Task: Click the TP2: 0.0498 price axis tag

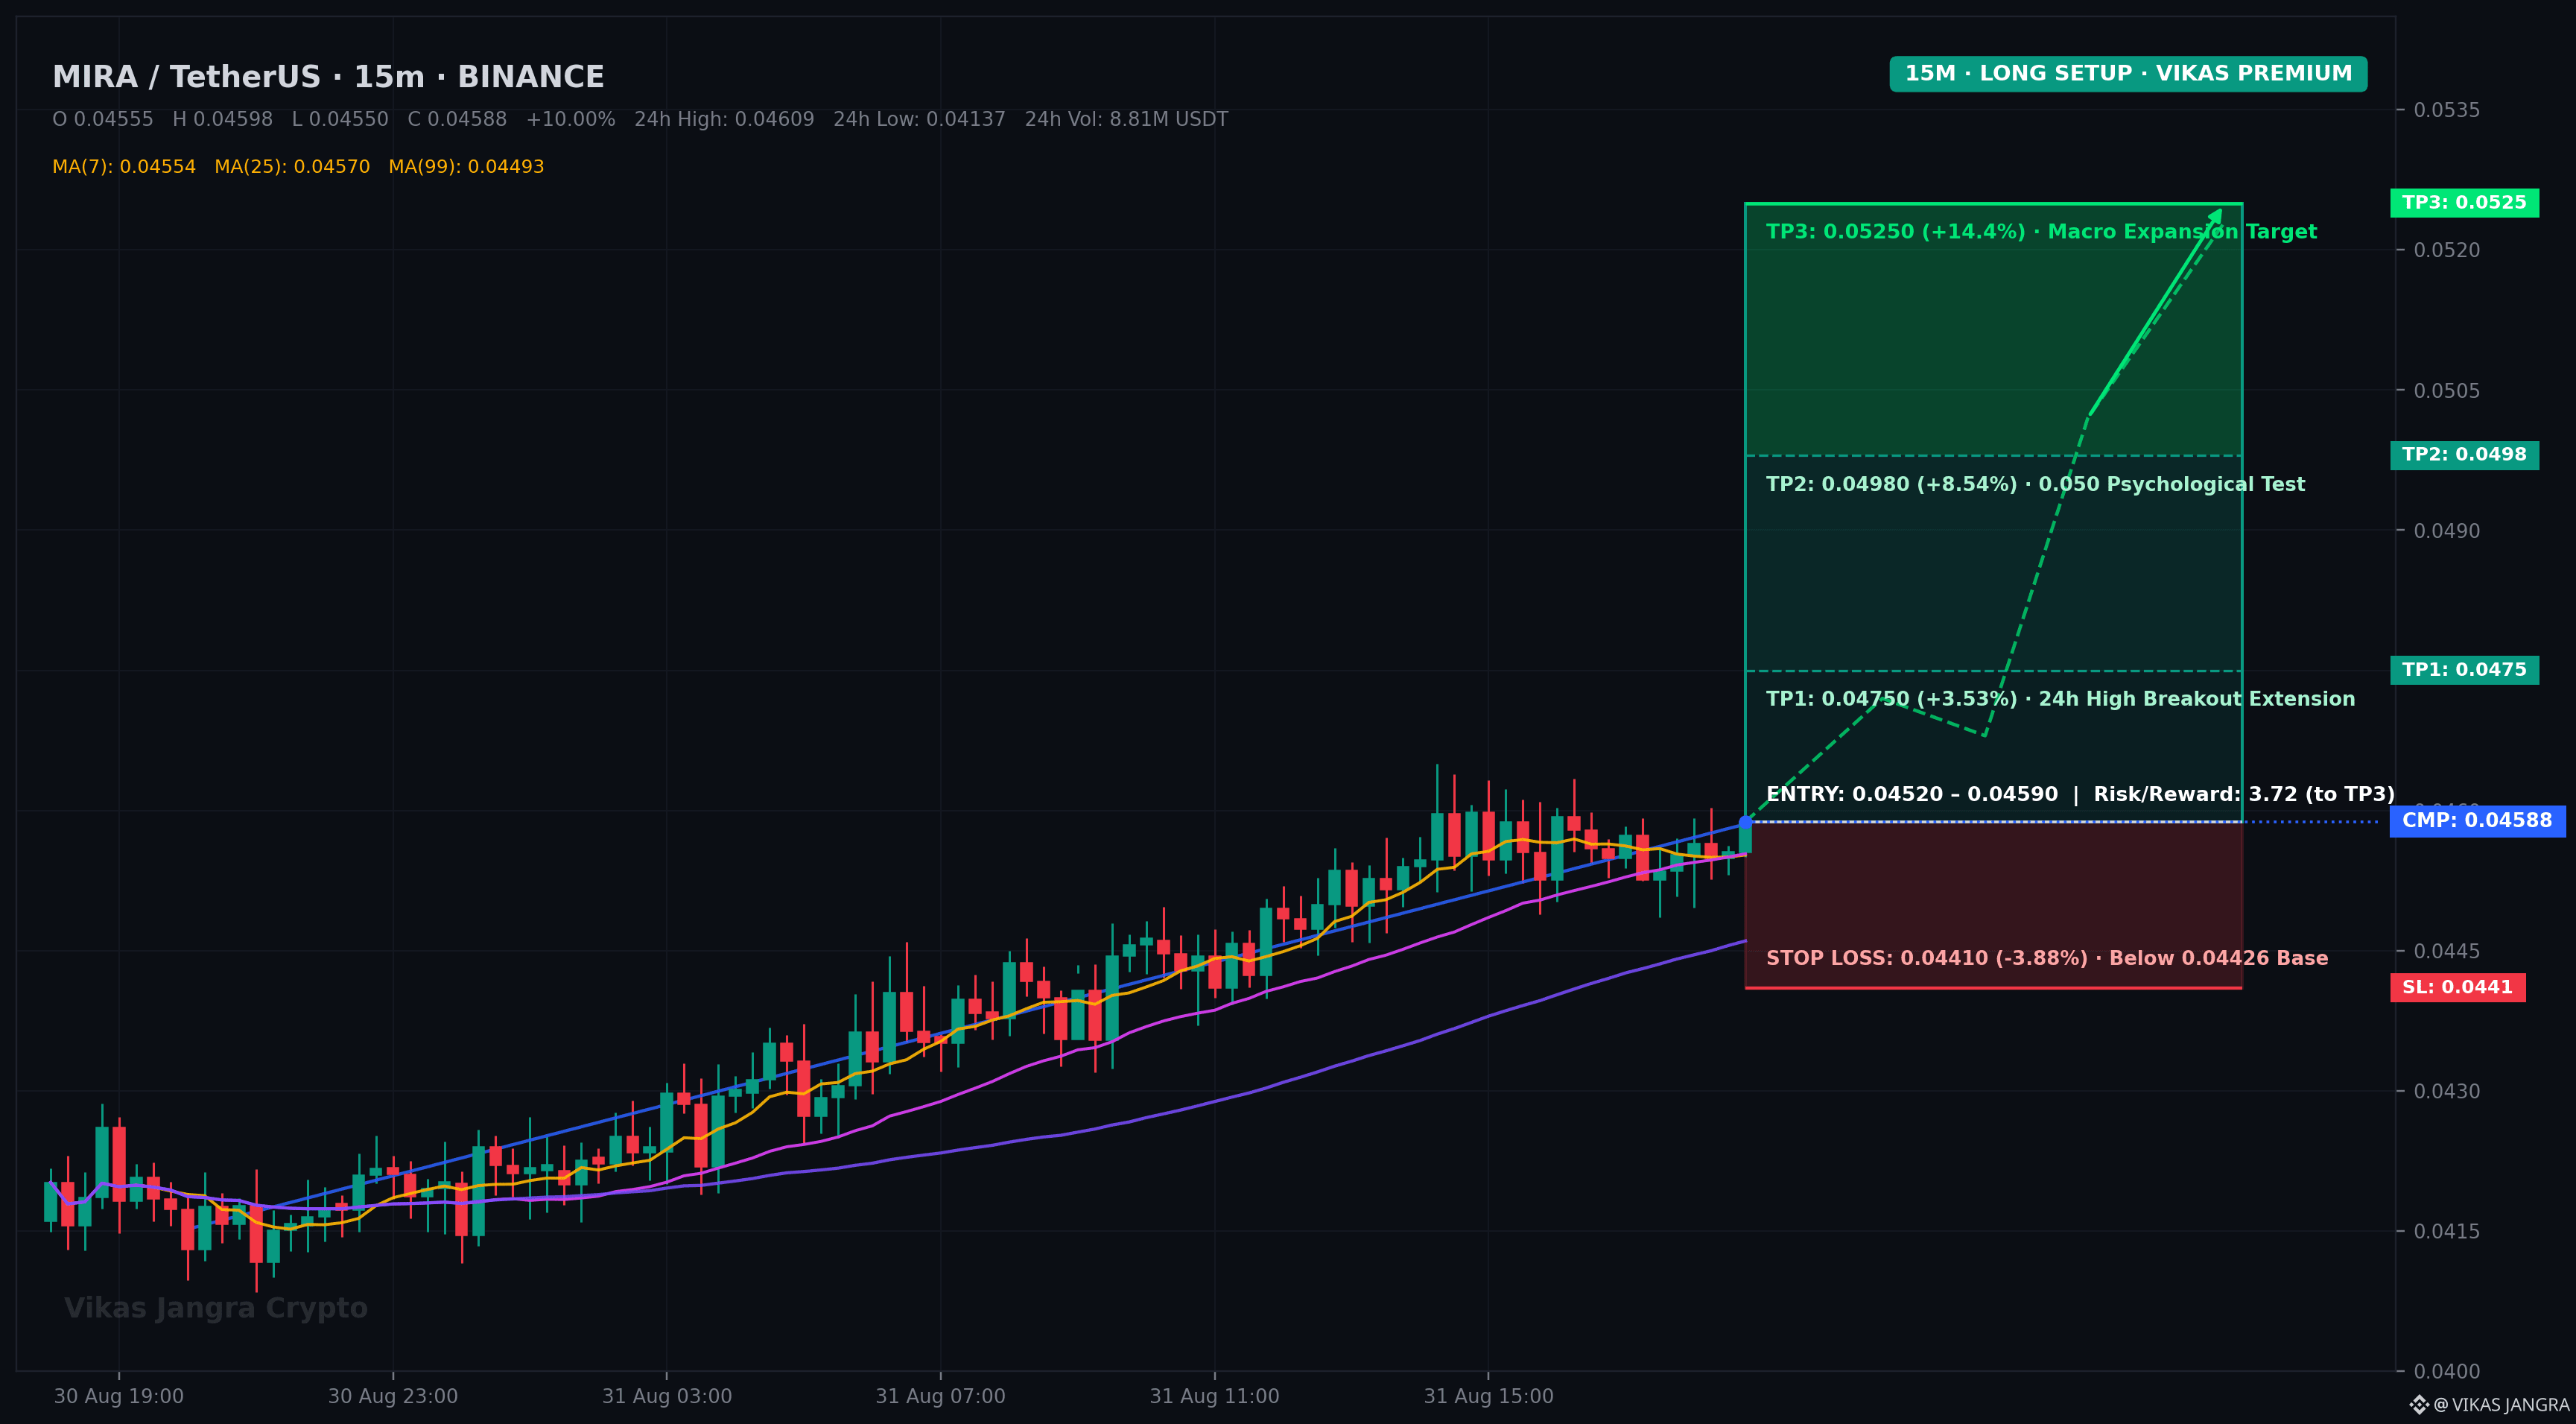Action: (x=2464, y=455)
